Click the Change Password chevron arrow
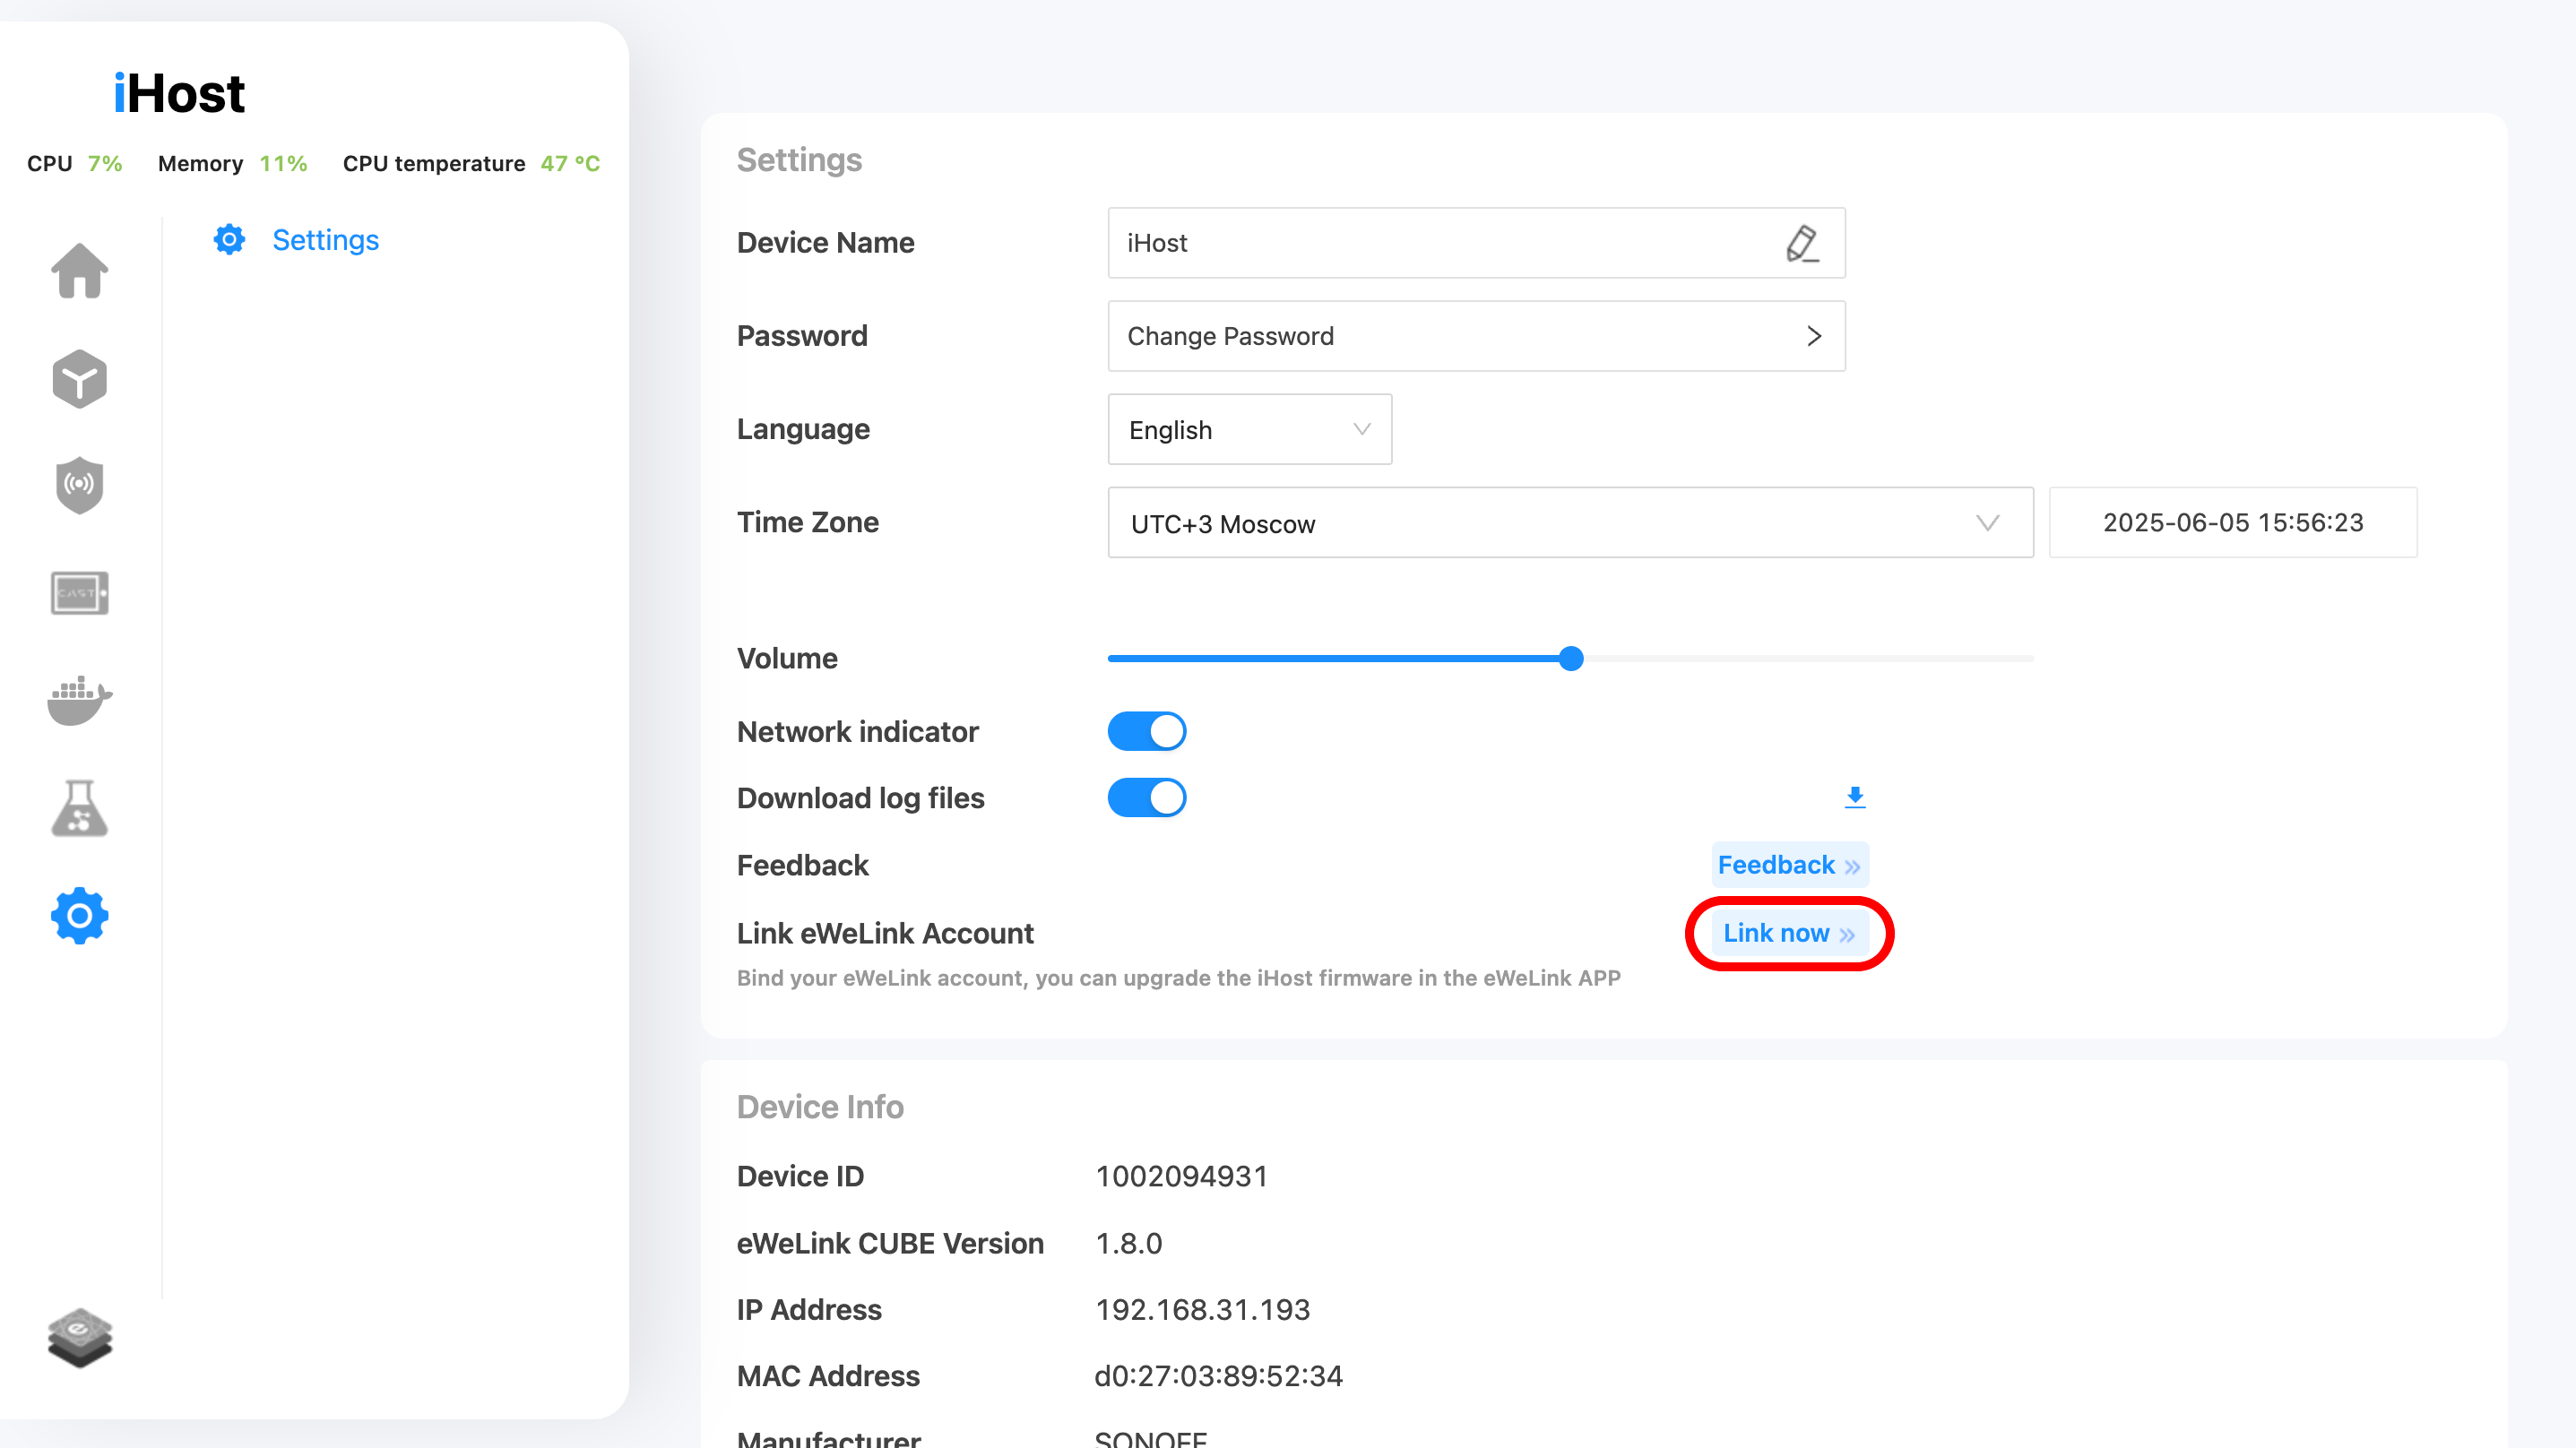Image resolution: width=2576 pixels, height=1448 pixels. [1814, 336]
